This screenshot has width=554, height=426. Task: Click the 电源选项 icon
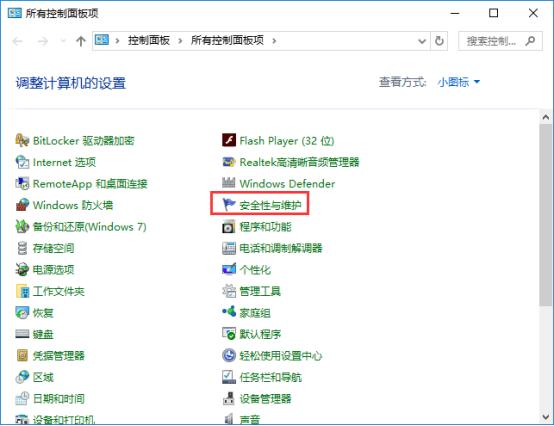pyautogui.click(x=22, y=270)
